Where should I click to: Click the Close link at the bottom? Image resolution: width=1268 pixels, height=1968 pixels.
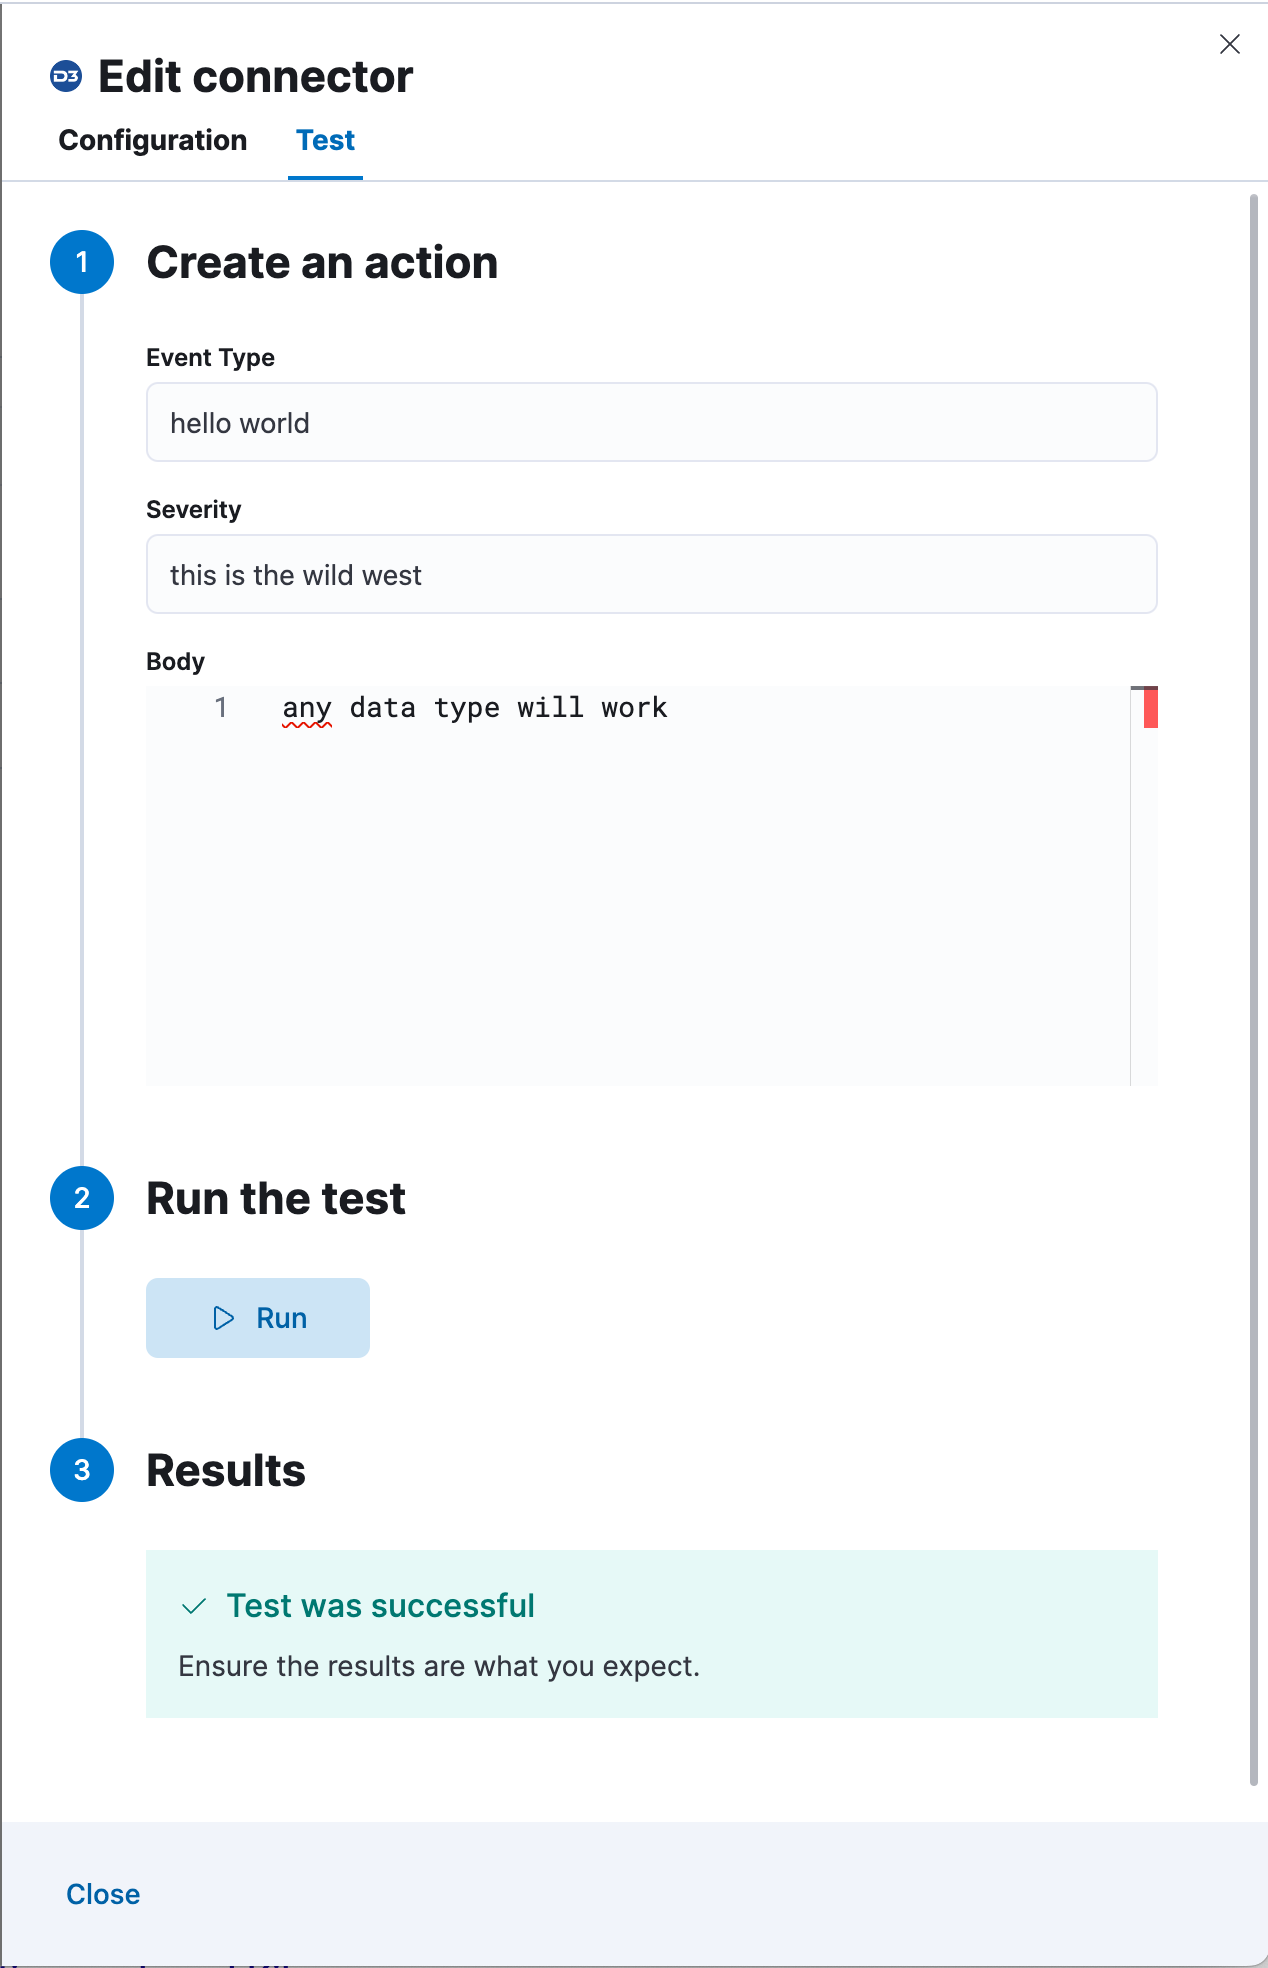coord(102,1893)
